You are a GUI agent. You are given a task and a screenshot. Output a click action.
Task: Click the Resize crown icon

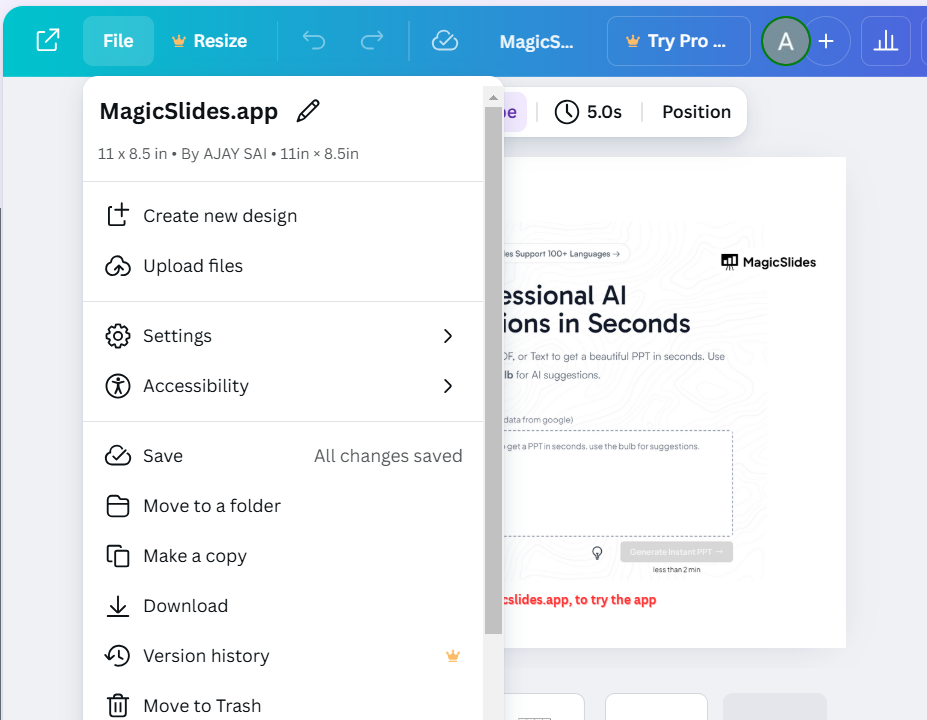click(x=179, y=41)
